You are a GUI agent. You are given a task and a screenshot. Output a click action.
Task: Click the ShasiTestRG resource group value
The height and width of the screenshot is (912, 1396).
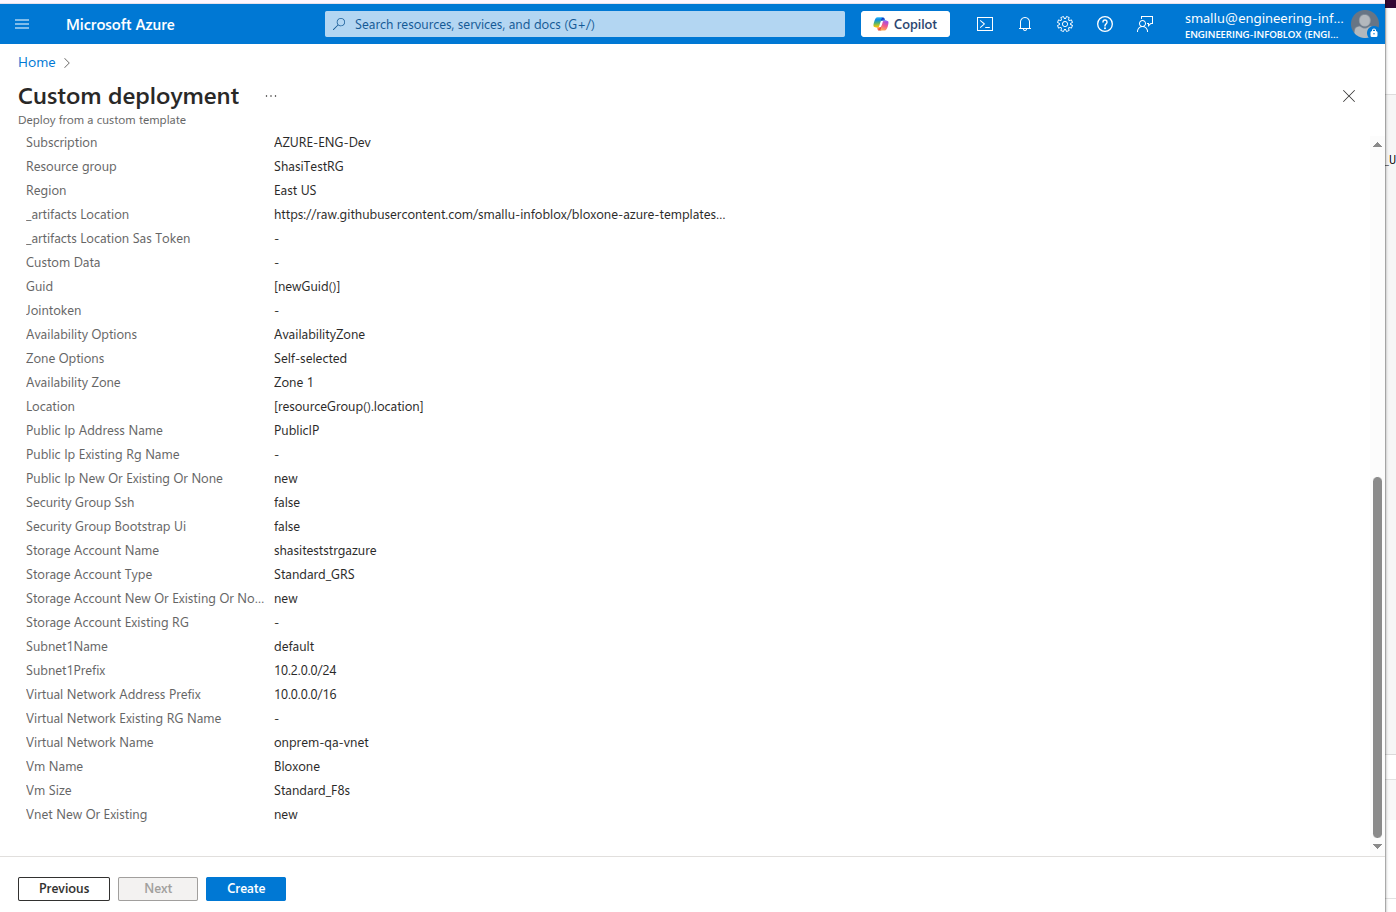point(309,166)
